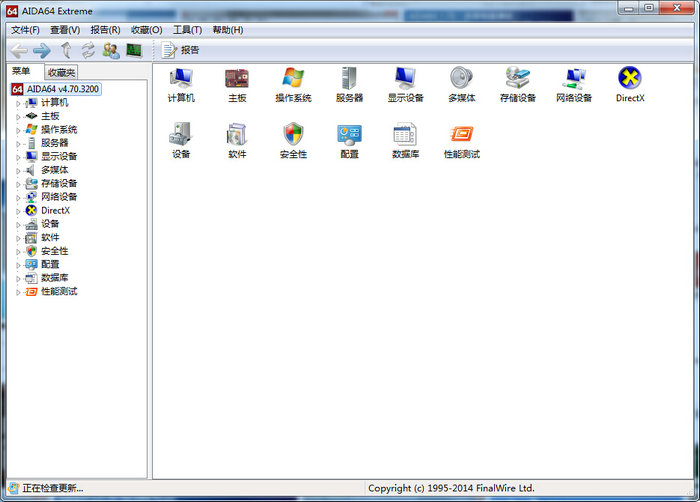Open the 主板 (Motherboard) icon in main panel

[237, 78]
